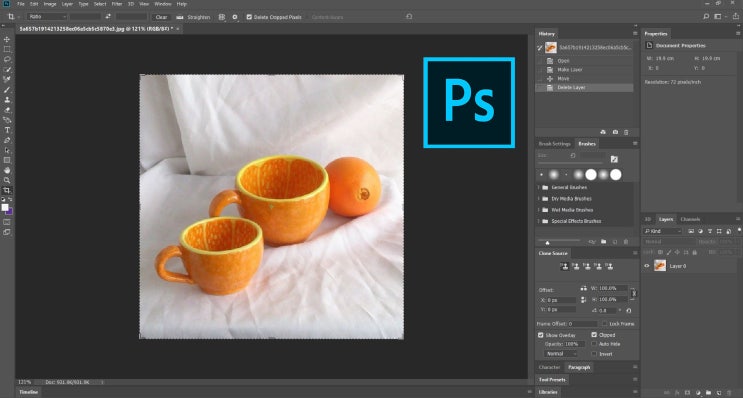Image resolution: width=743 pixels, height=398 pixels.
Task: Expand the Dry Media Brushes folder
Action: click(x=539, y=199)
